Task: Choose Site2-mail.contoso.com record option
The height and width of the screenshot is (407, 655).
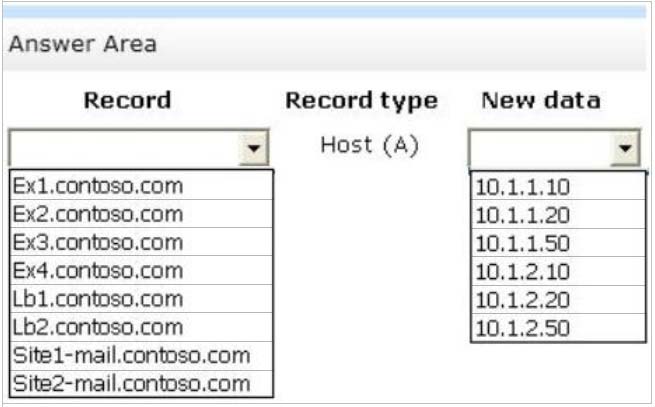Action: [x=141, y=383]
